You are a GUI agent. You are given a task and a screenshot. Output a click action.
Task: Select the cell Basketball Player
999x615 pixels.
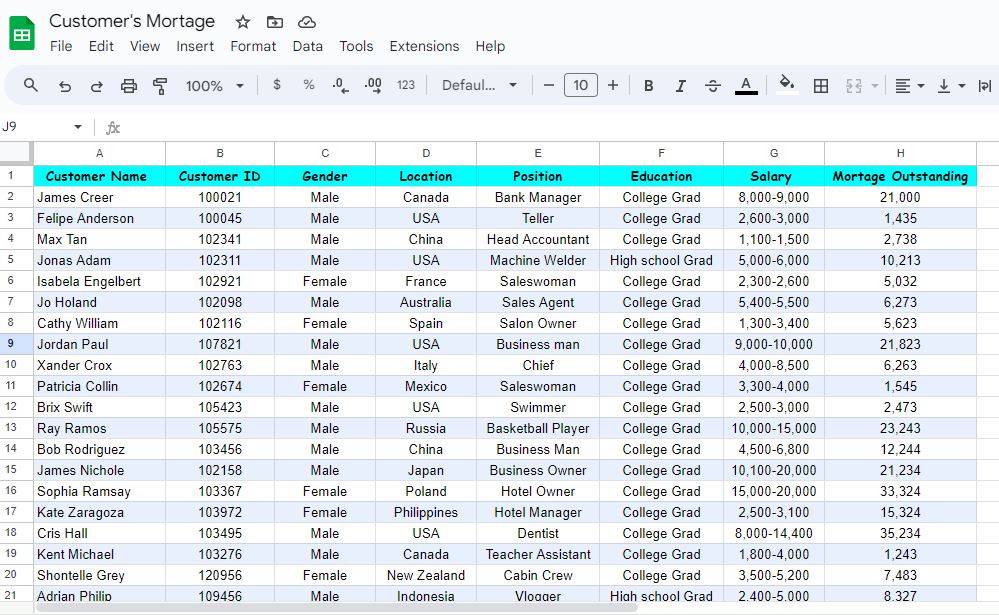[x=538, y=429]
